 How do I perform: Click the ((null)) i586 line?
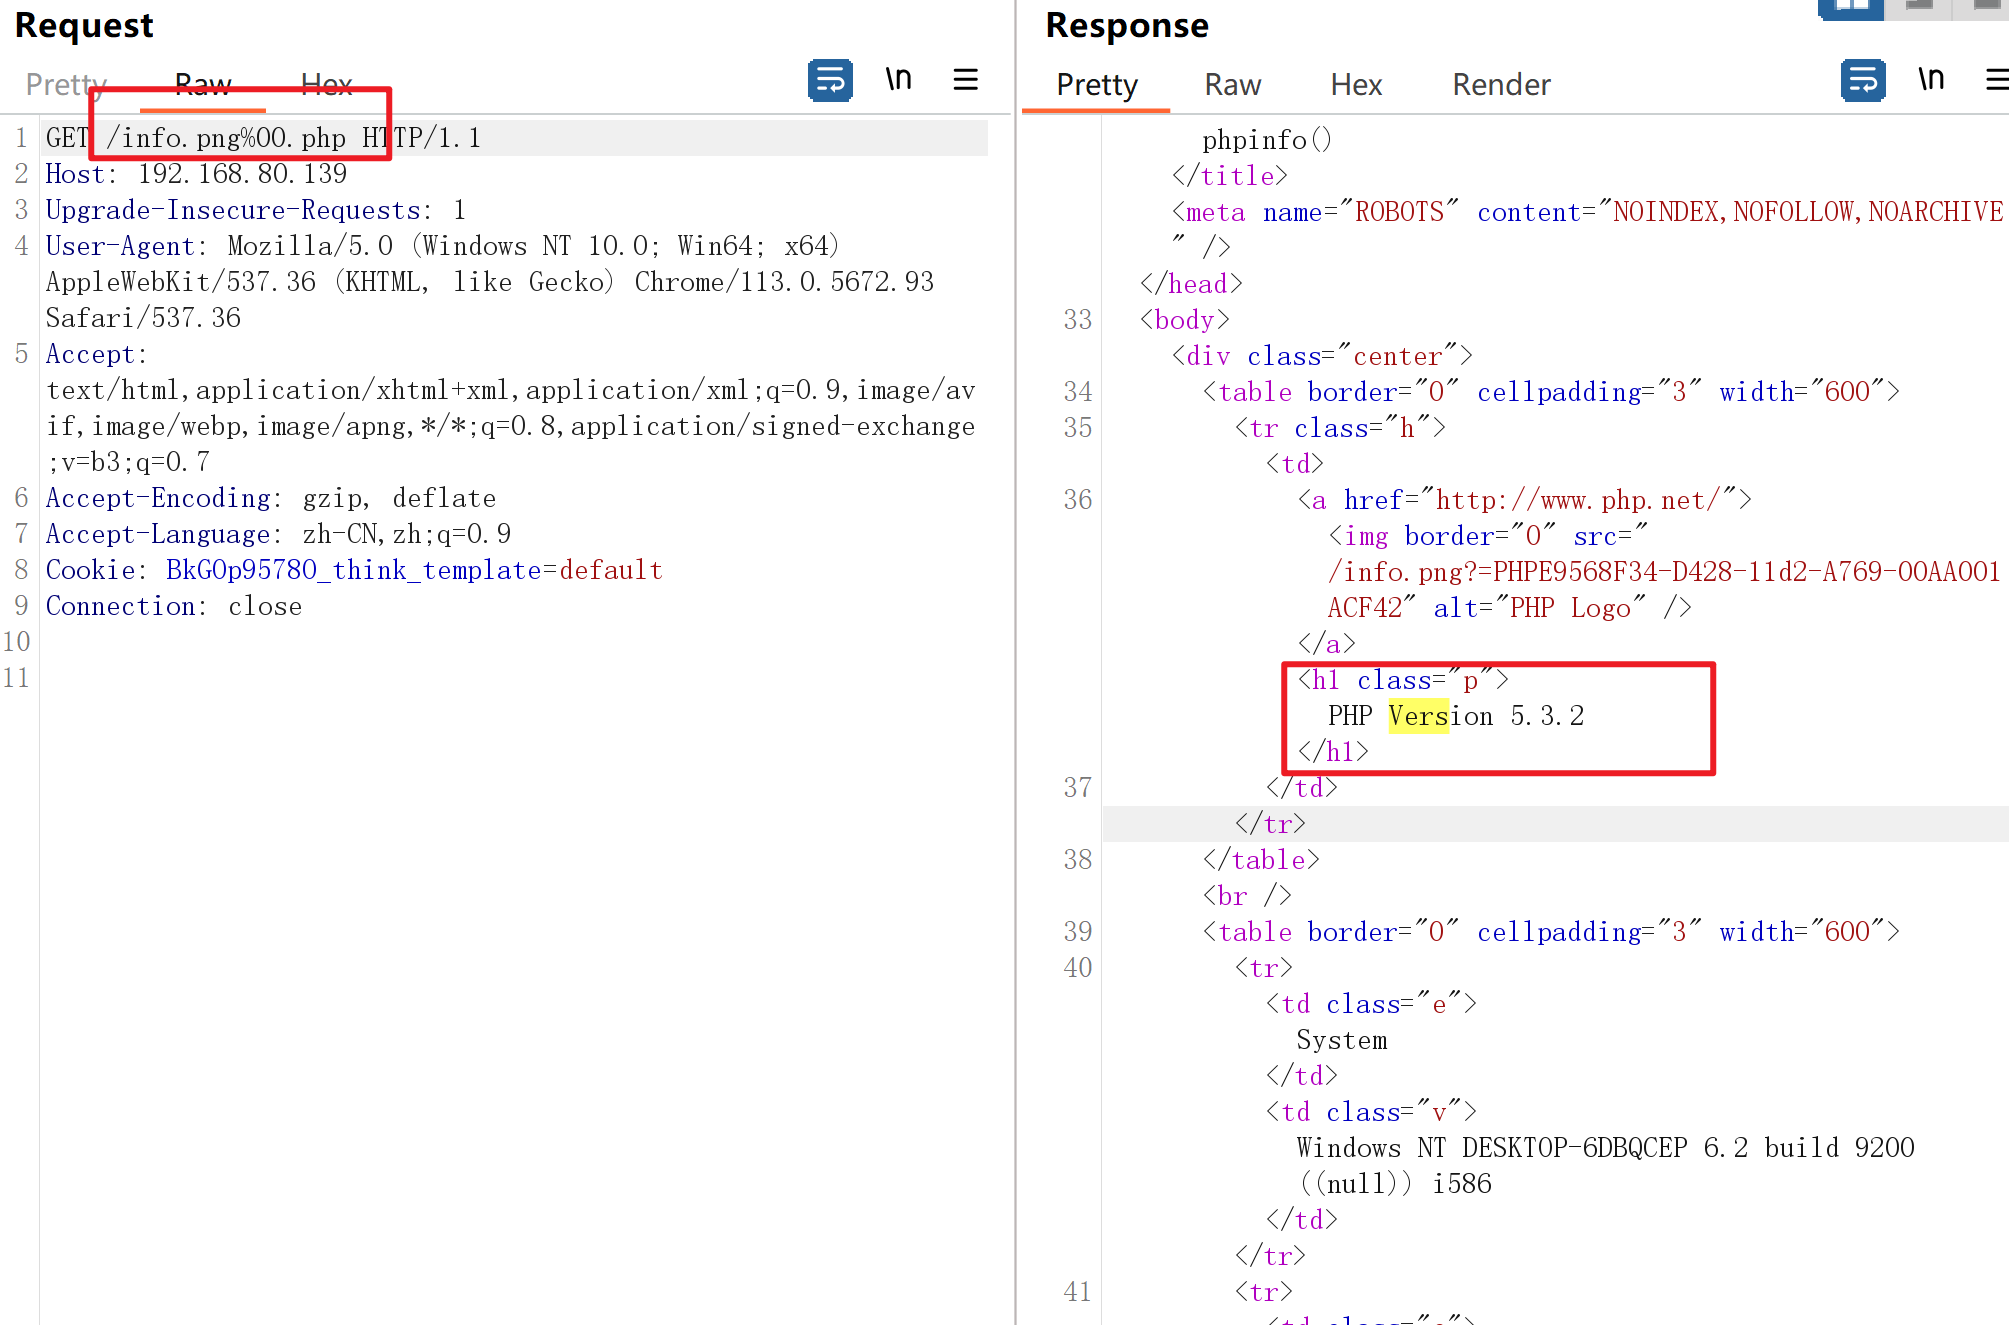[x=1396, y=1184]
